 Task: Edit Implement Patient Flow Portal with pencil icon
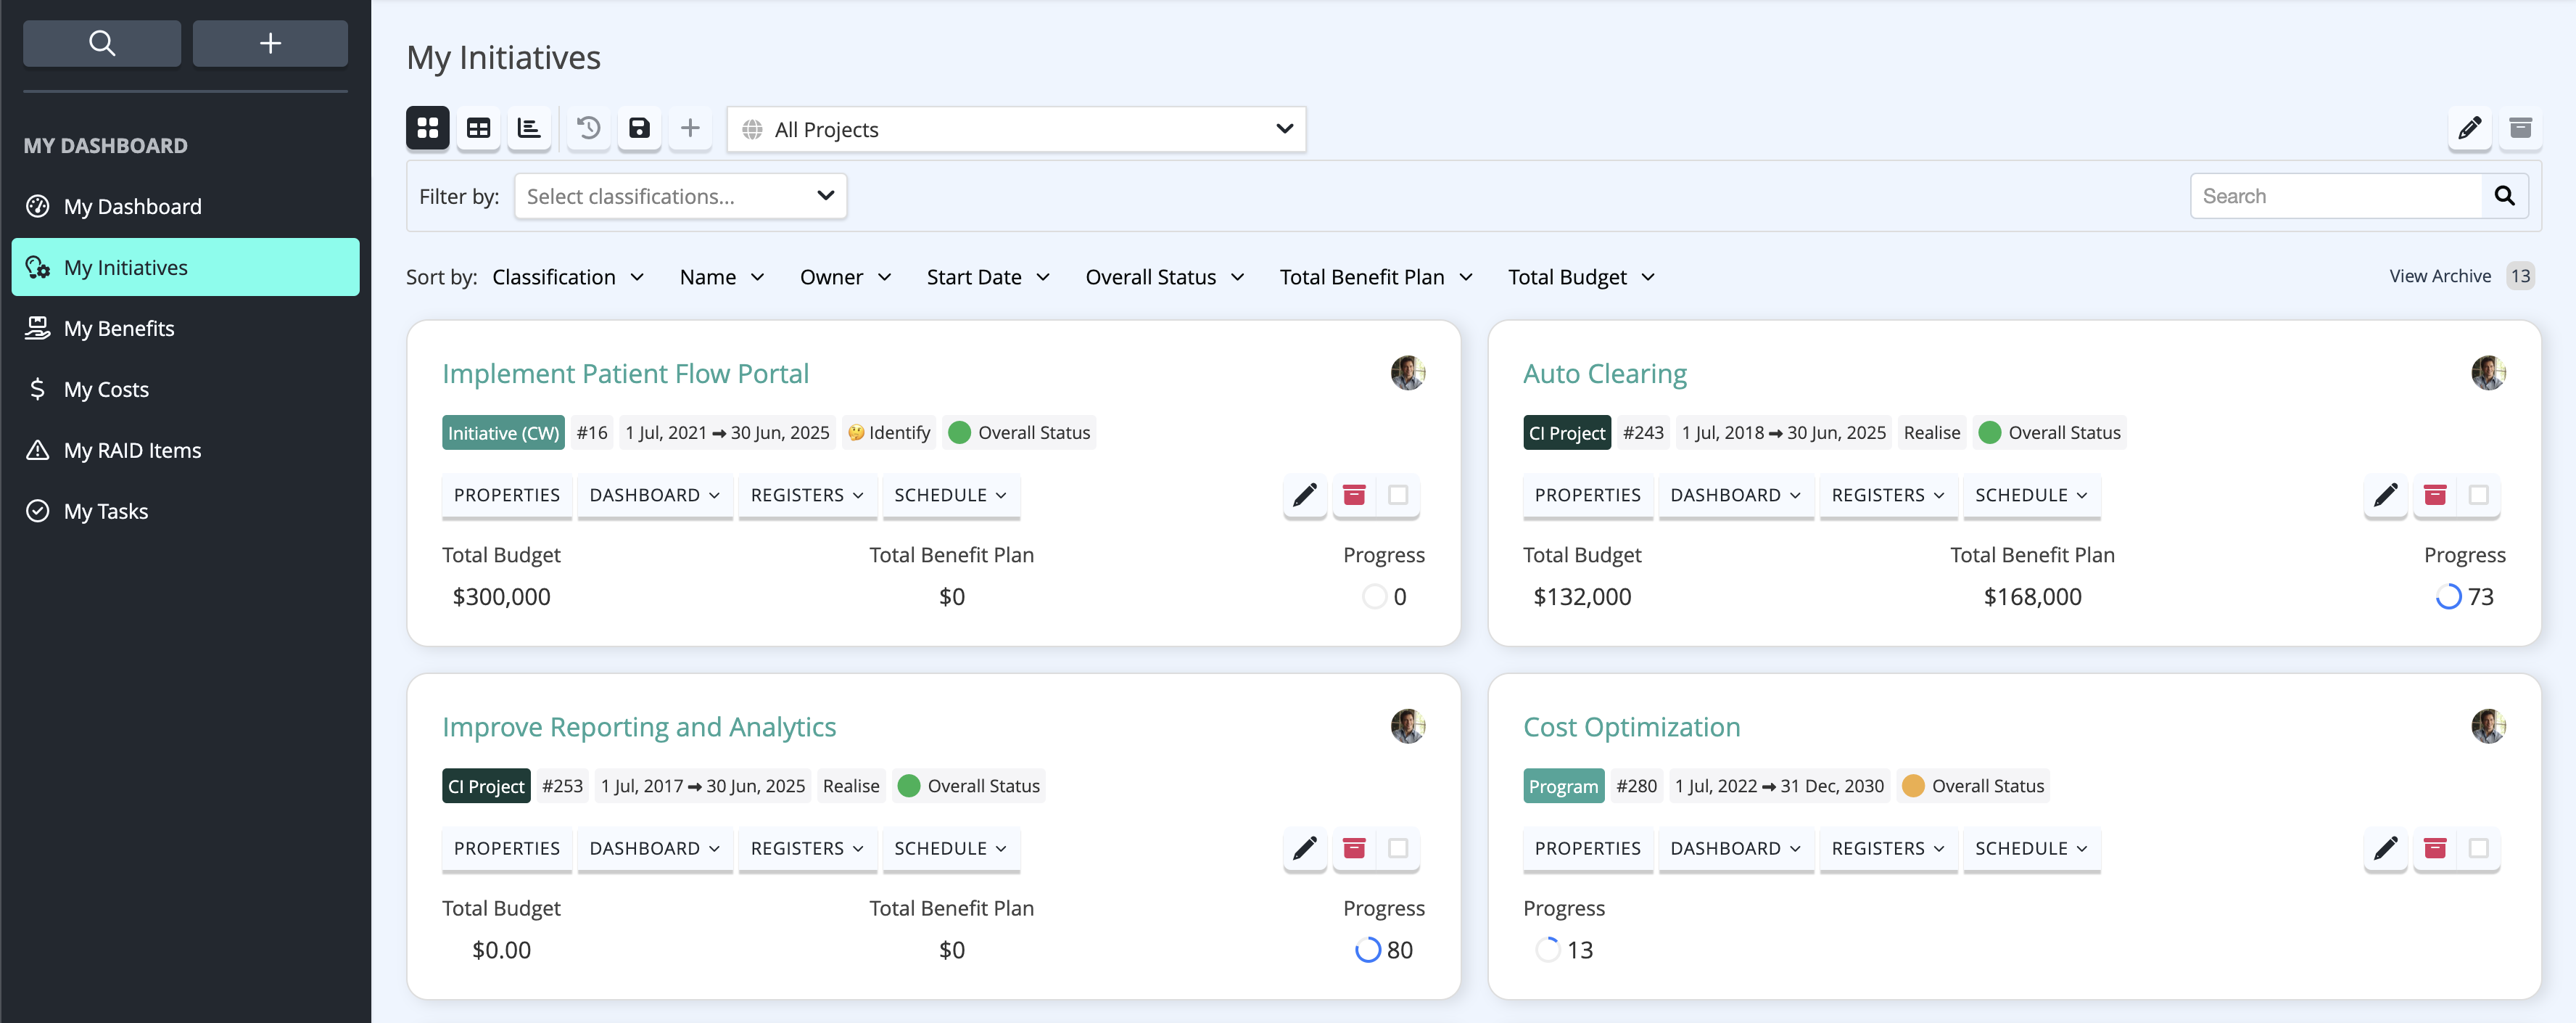[x=1304, y=495]
